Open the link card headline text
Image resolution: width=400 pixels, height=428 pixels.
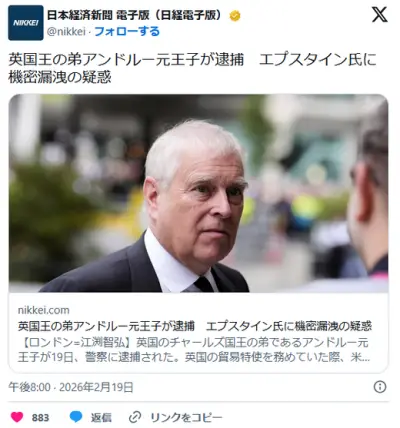click(x=195, y=326)
